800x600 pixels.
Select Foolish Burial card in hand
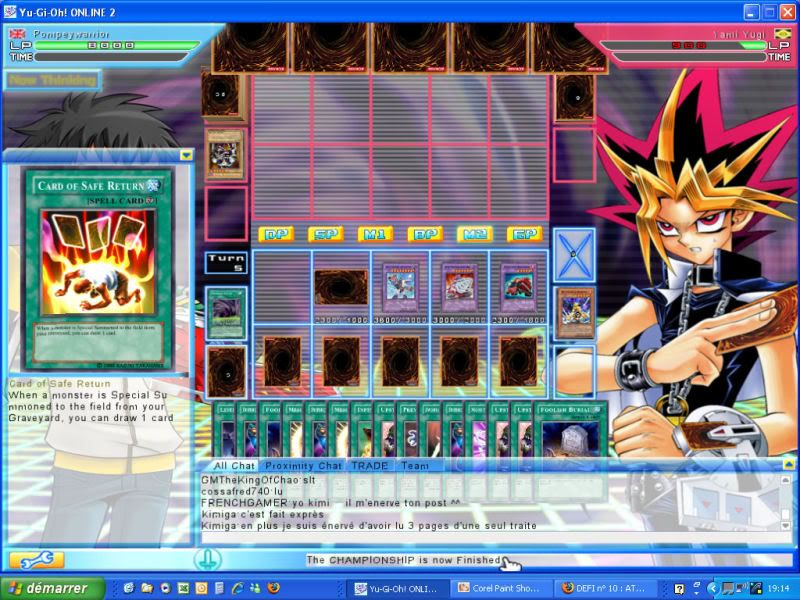[x=571, y=429]
